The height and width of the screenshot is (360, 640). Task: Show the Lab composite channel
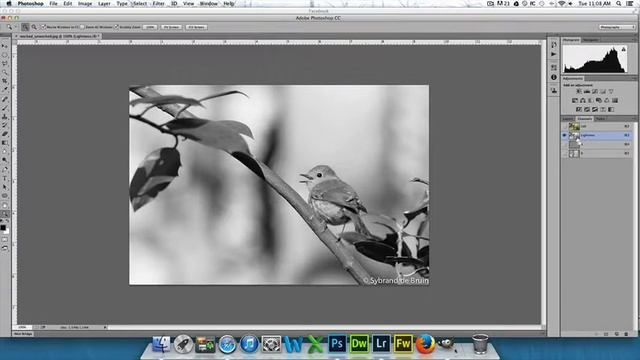[565, 126]
